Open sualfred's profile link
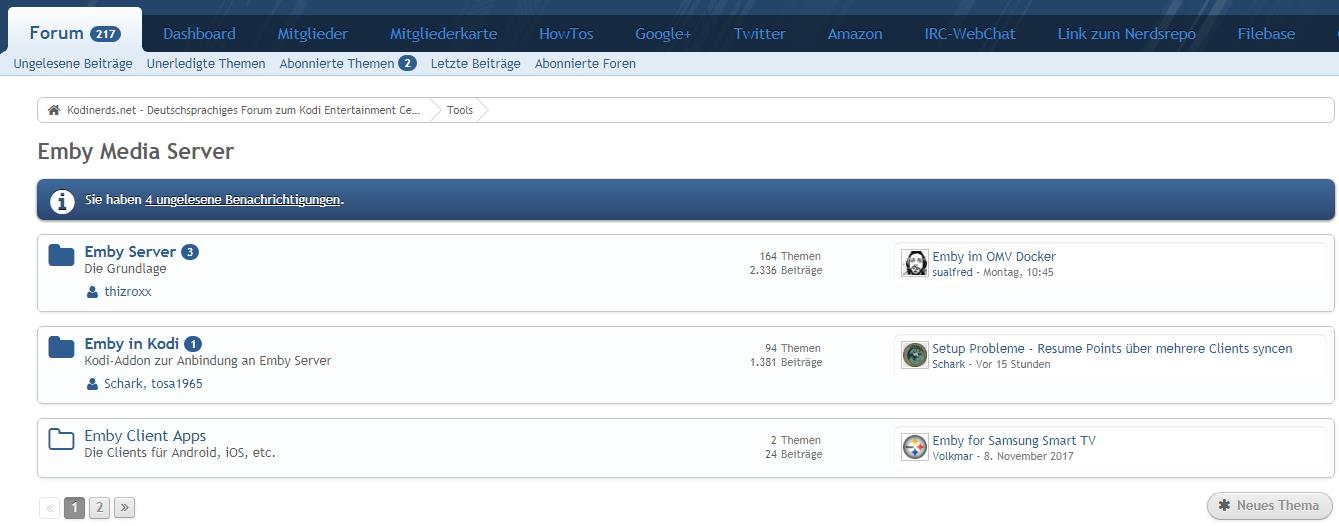This screenshot has height=526, width=1339. [952, 272]
